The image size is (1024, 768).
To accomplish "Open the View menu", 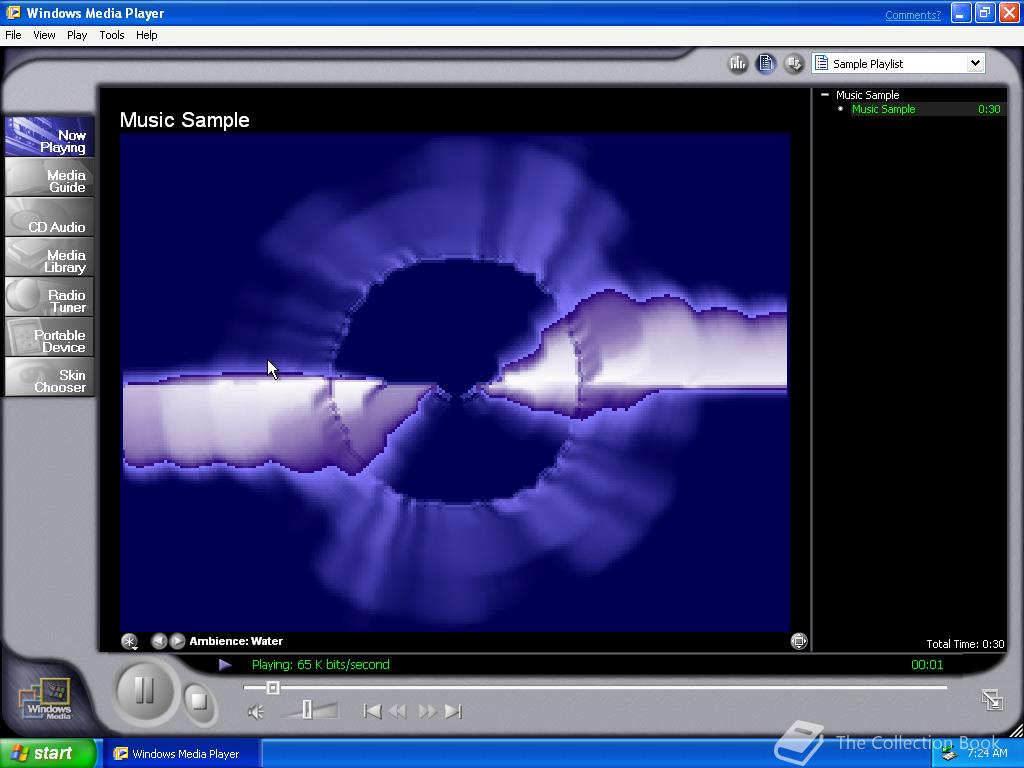I will coord(44,35).
